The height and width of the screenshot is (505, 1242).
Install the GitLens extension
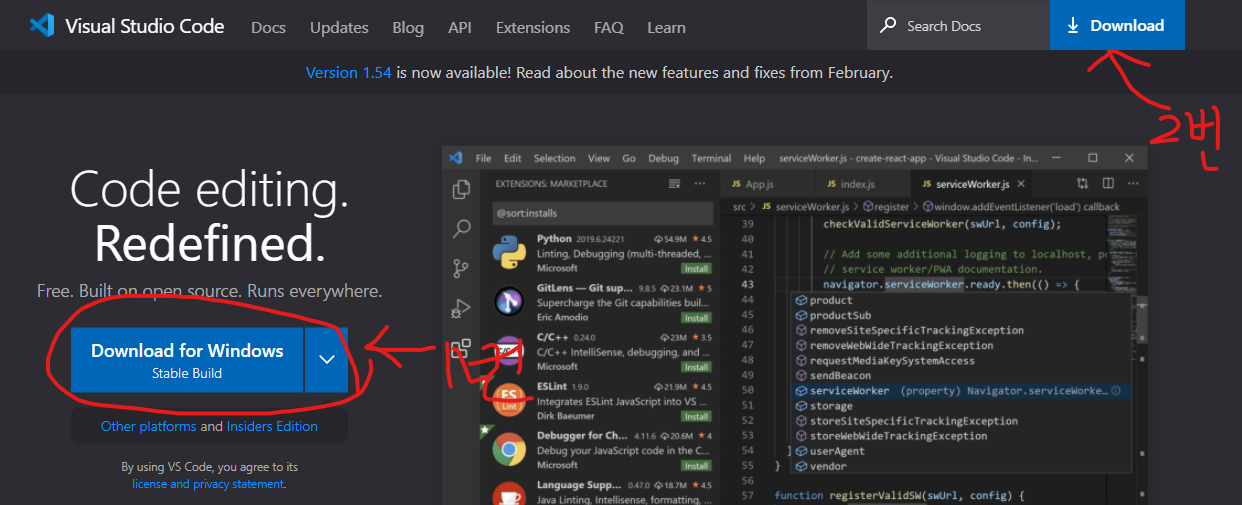[696, 318]
